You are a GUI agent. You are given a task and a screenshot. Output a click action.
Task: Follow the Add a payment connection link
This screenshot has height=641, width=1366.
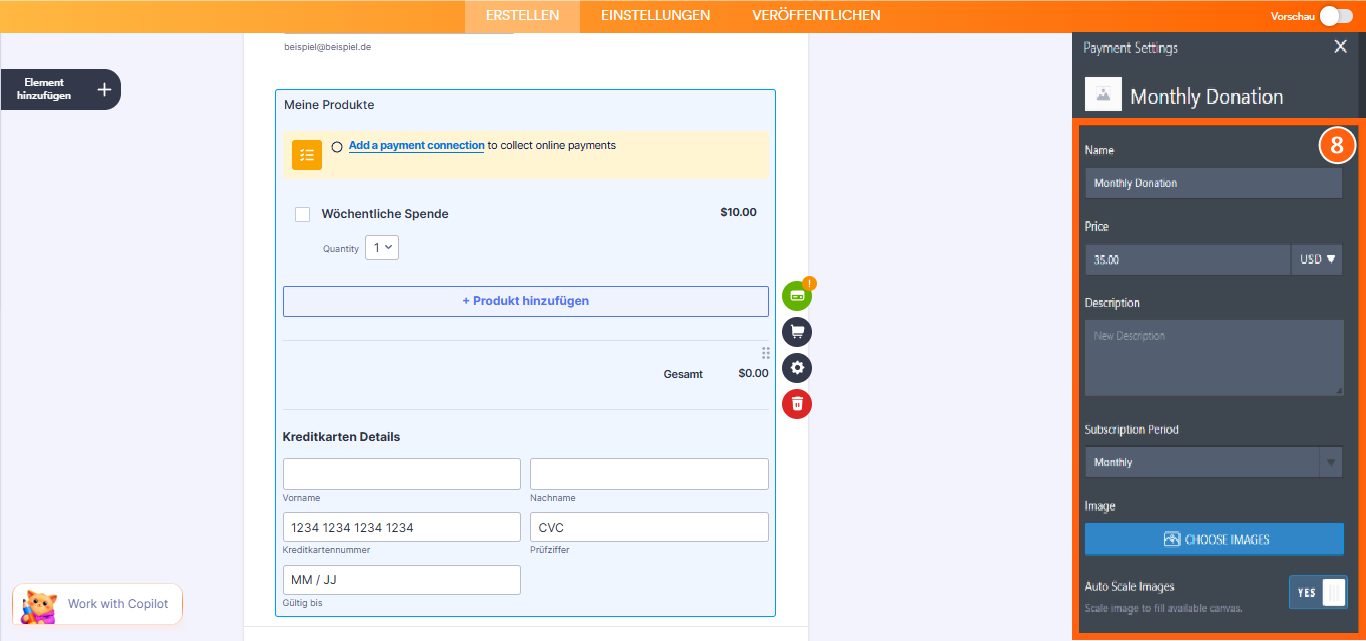[416, 146]
